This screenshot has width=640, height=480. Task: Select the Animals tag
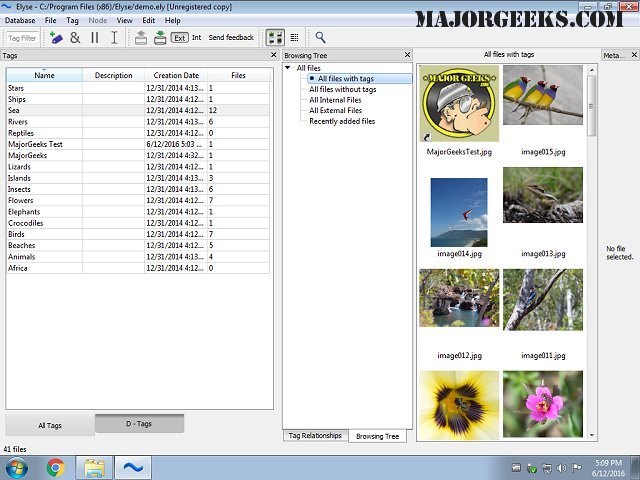point(138,257)
